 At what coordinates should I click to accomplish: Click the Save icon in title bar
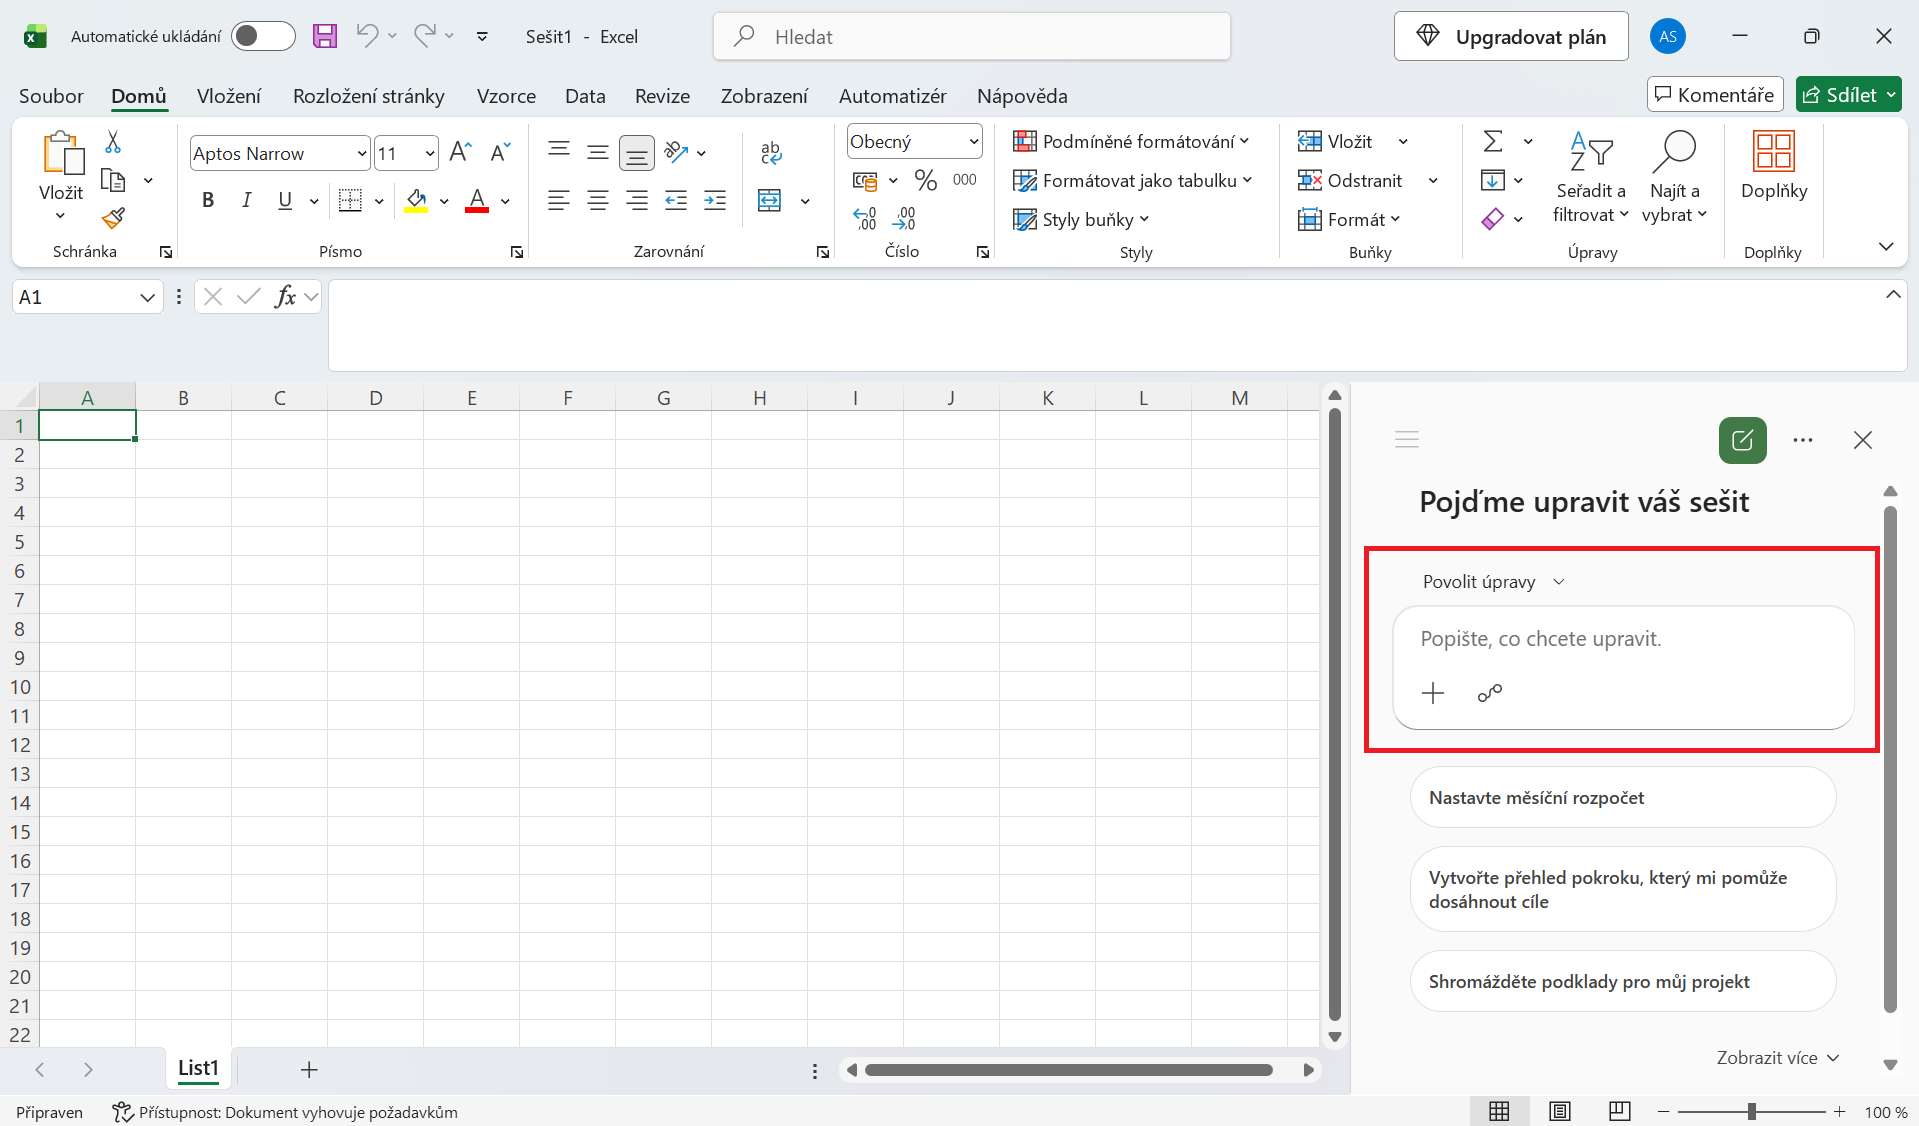point(325,37)
